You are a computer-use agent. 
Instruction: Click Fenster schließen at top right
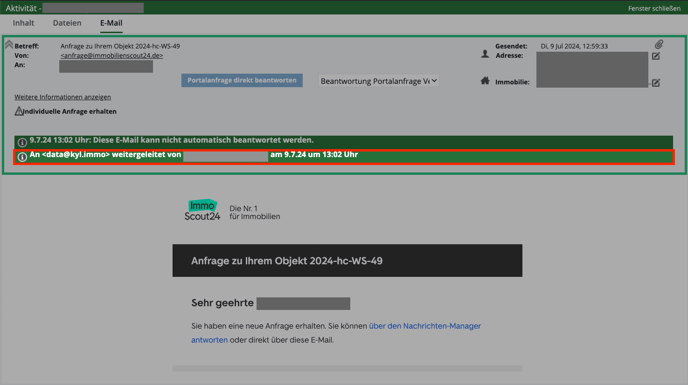654,8
